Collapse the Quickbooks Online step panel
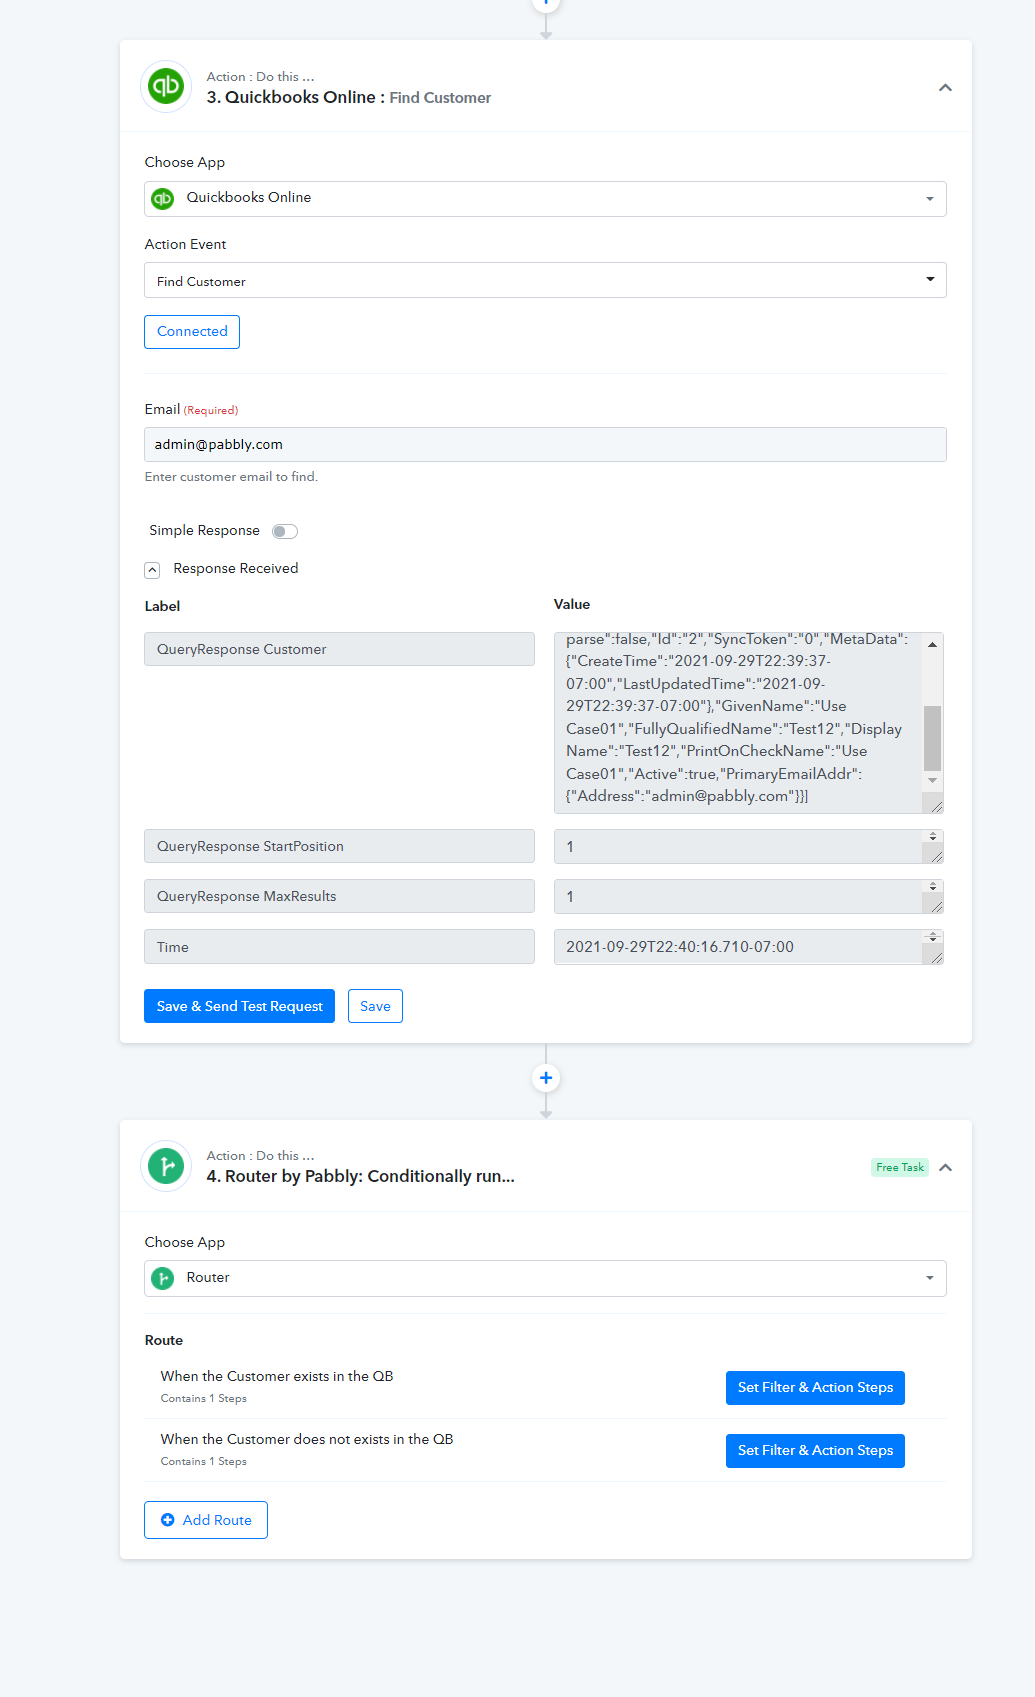1035x1697 pixels. (x=945, y=88)
